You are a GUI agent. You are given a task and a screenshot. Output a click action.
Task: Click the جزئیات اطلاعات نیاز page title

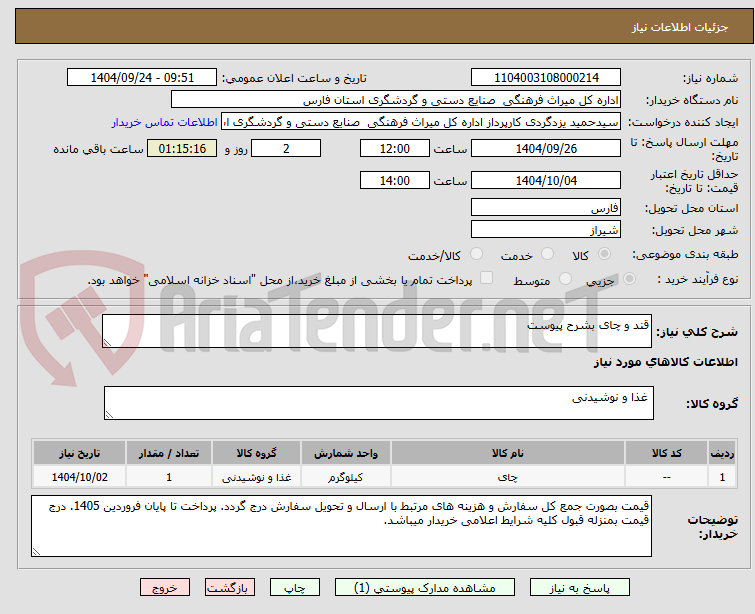click(680, 27)
